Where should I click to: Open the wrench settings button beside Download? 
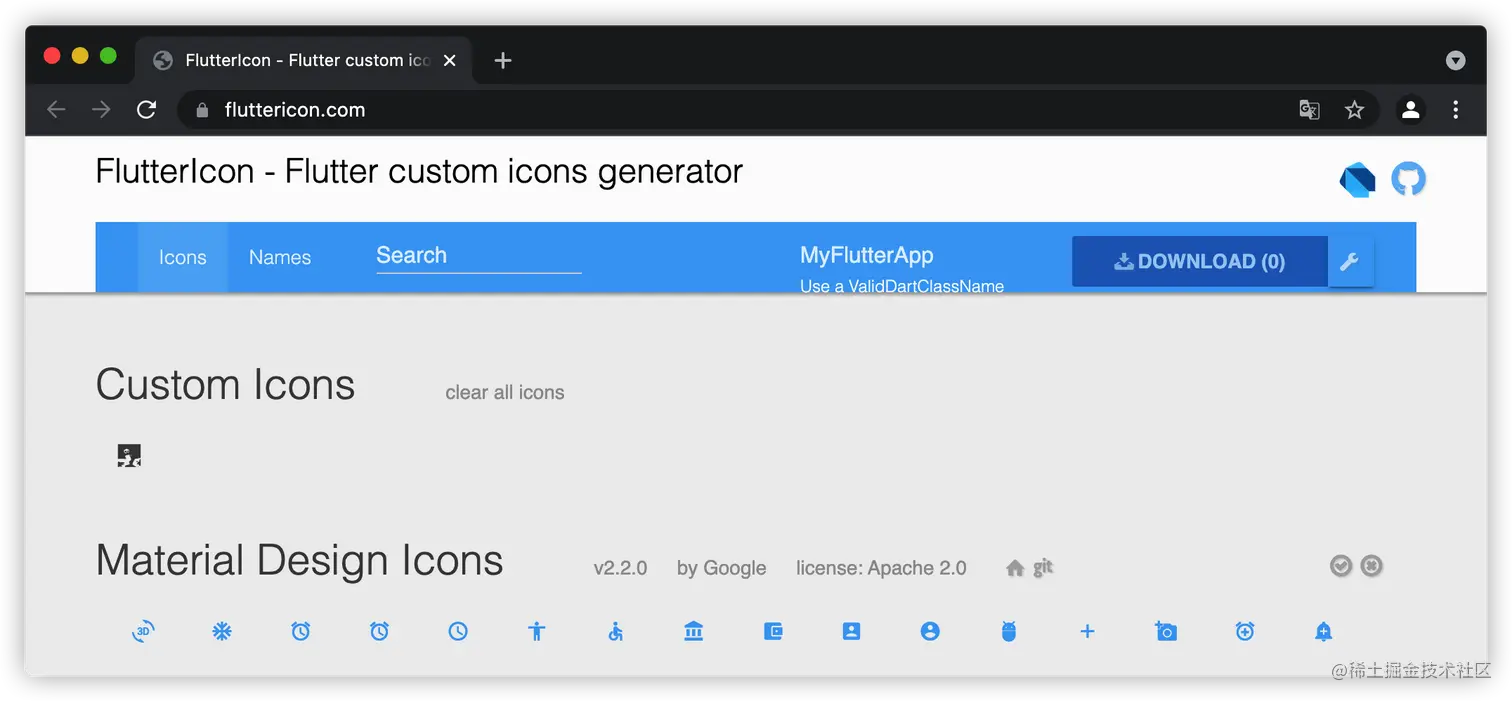[1349, 262]
